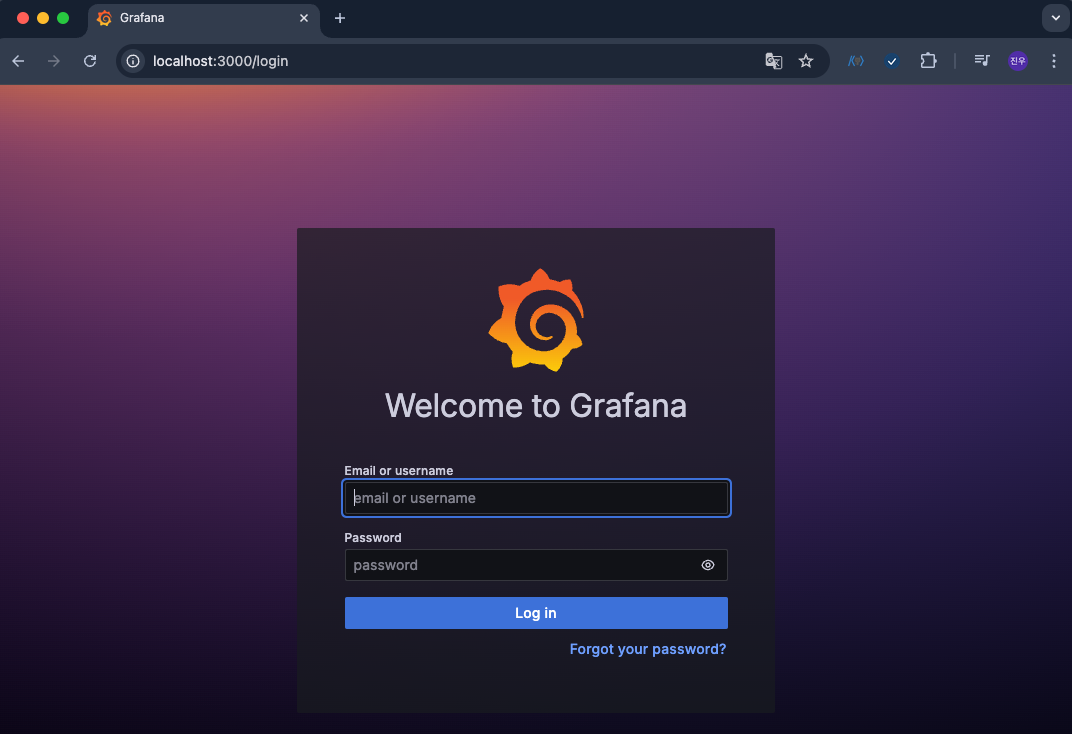Click the Welcome to Grafana heading
Viewport: 1072px width, 734px height.
pyautogui.click(x=536, y=405)
